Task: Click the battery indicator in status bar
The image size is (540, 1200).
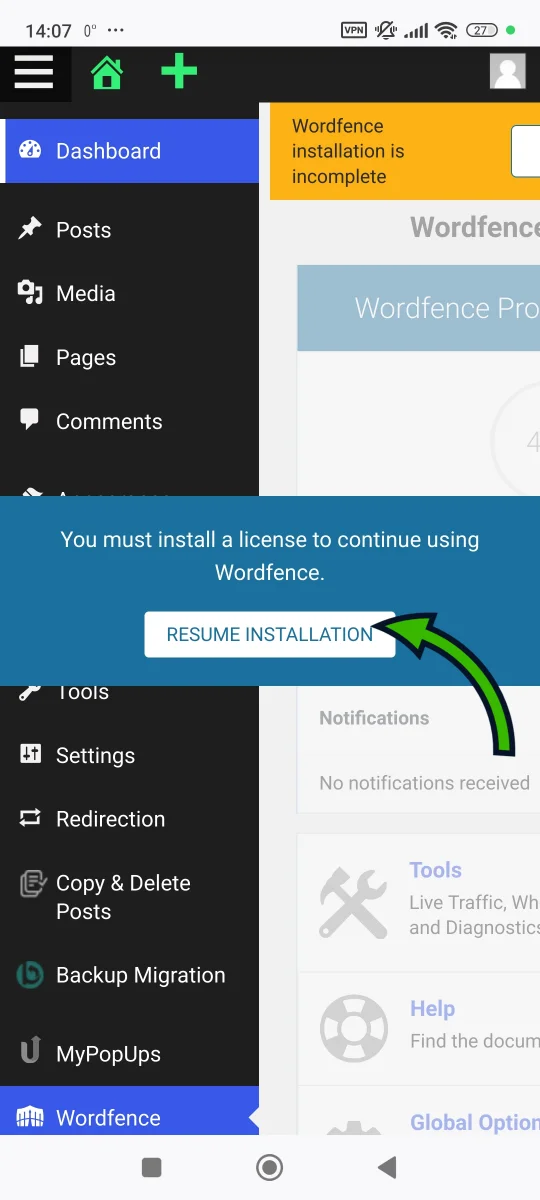Action: point(481,30)
